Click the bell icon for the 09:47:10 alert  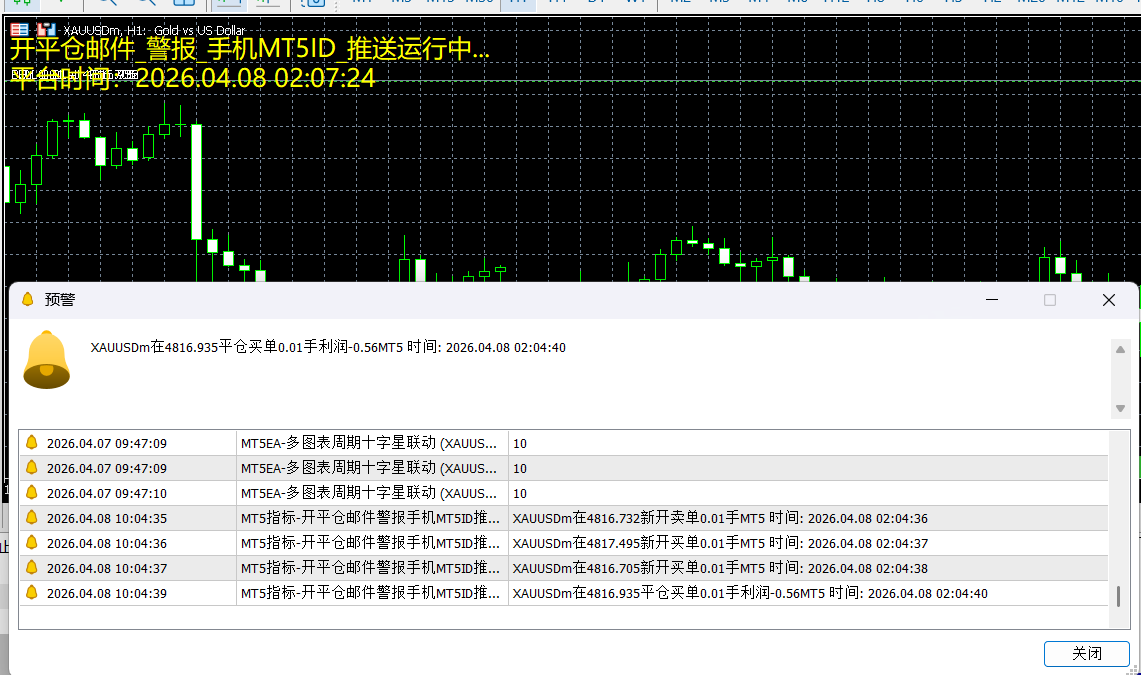(31, 493)
